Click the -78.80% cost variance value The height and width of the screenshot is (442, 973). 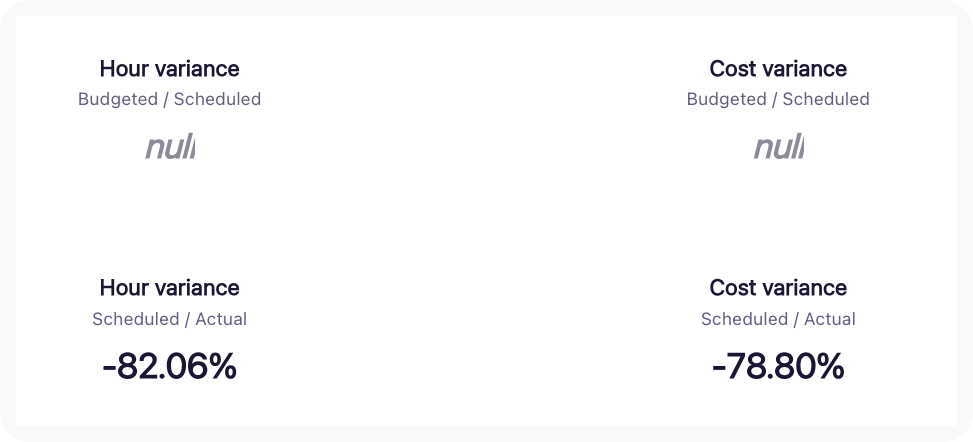click(777, 367)
